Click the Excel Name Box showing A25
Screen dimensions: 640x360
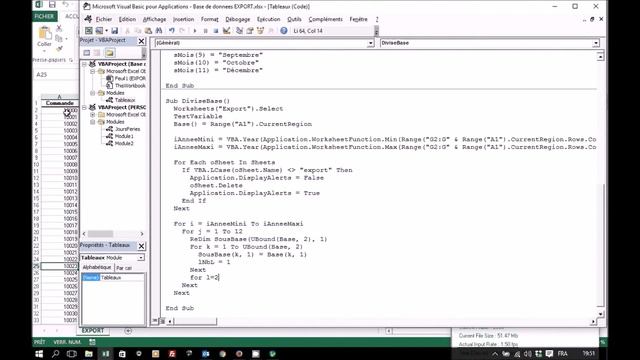click(x=56, y=75)
